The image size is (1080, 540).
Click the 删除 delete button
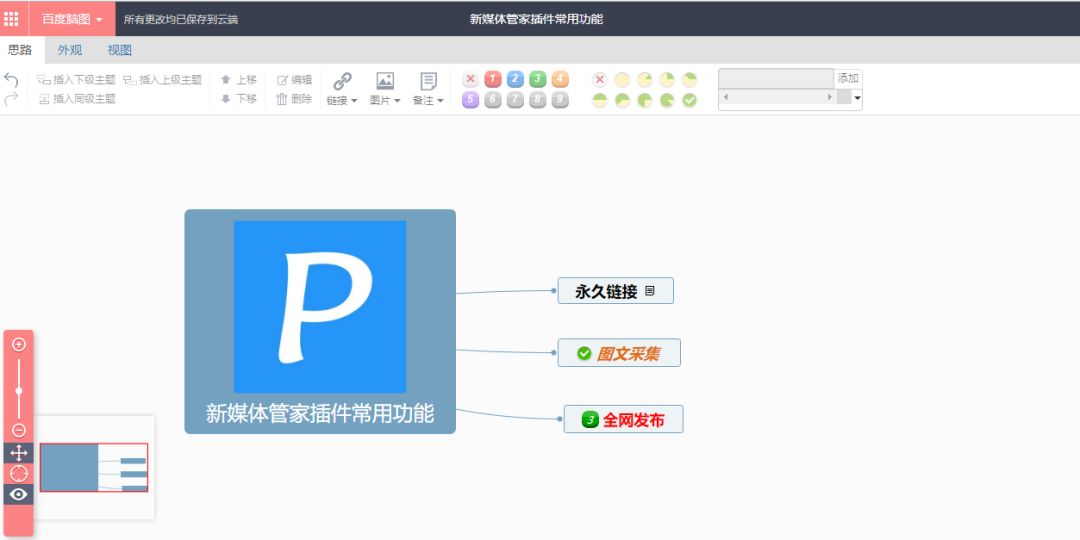[294, 99]
